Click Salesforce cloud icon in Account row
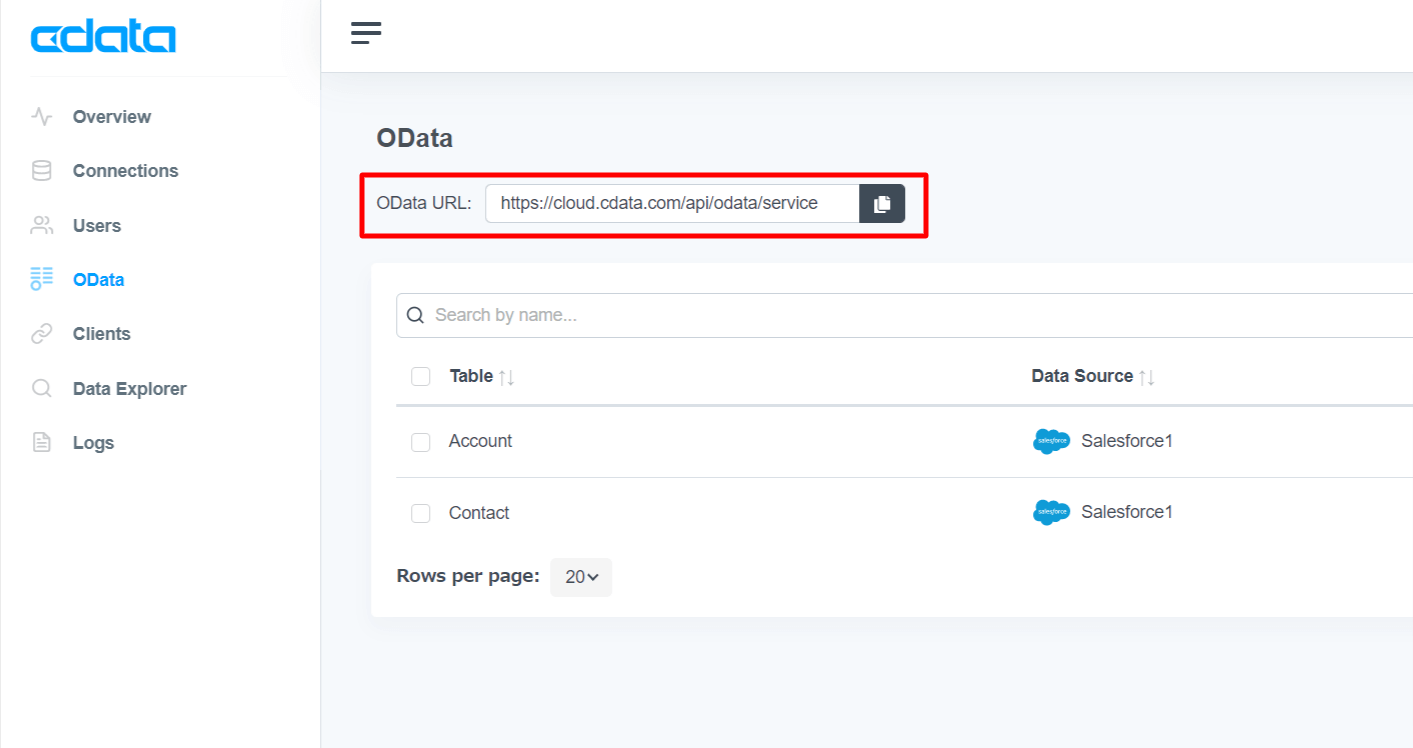The height and width of the screenshot is (748, 1413). (1051, 441)
